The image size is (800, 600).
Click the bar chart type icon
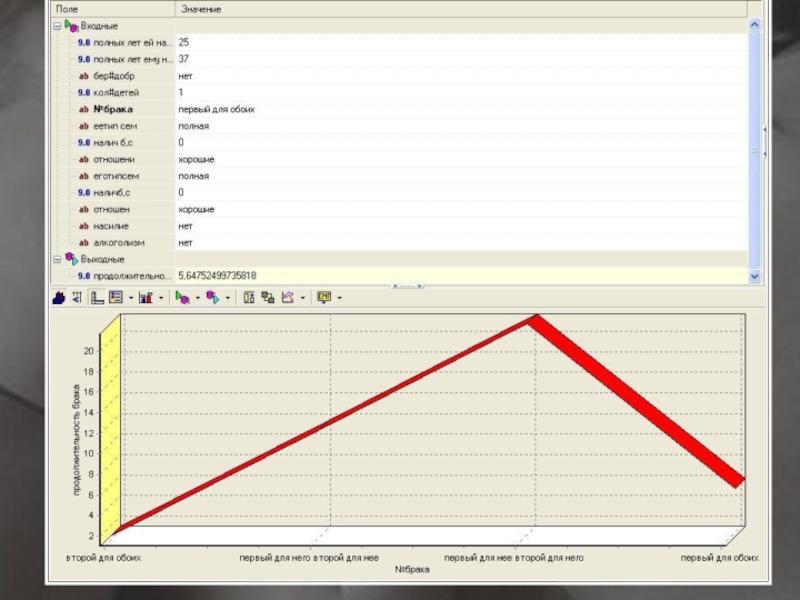point(145,297)
